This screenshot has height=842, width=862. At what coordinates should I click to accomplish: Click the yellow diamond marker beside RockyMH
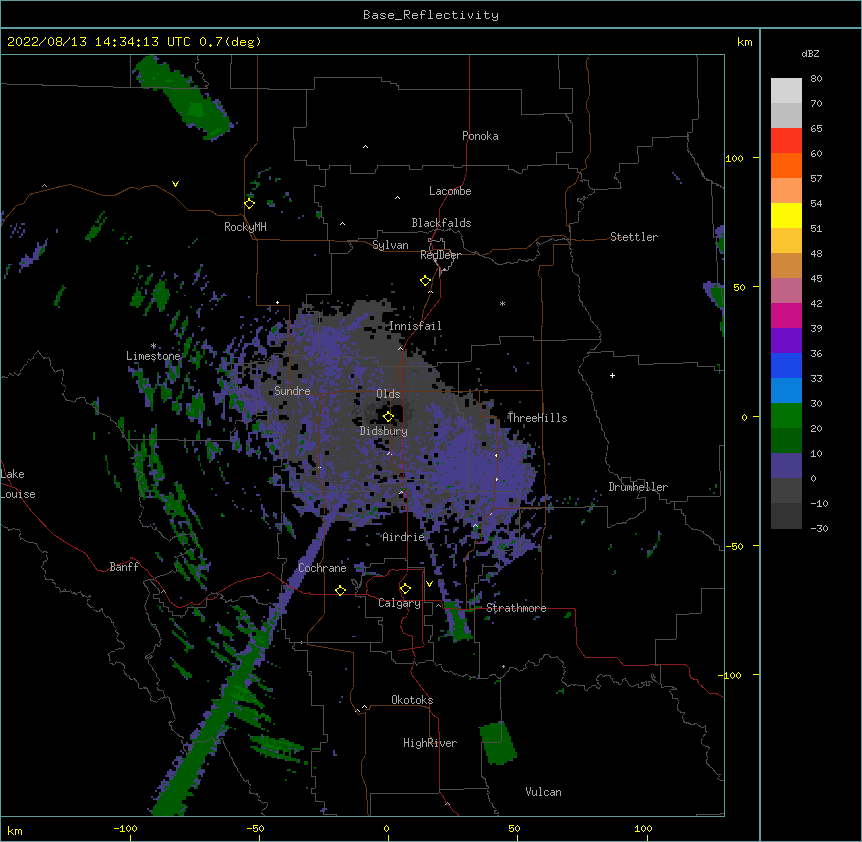[250, 204]
